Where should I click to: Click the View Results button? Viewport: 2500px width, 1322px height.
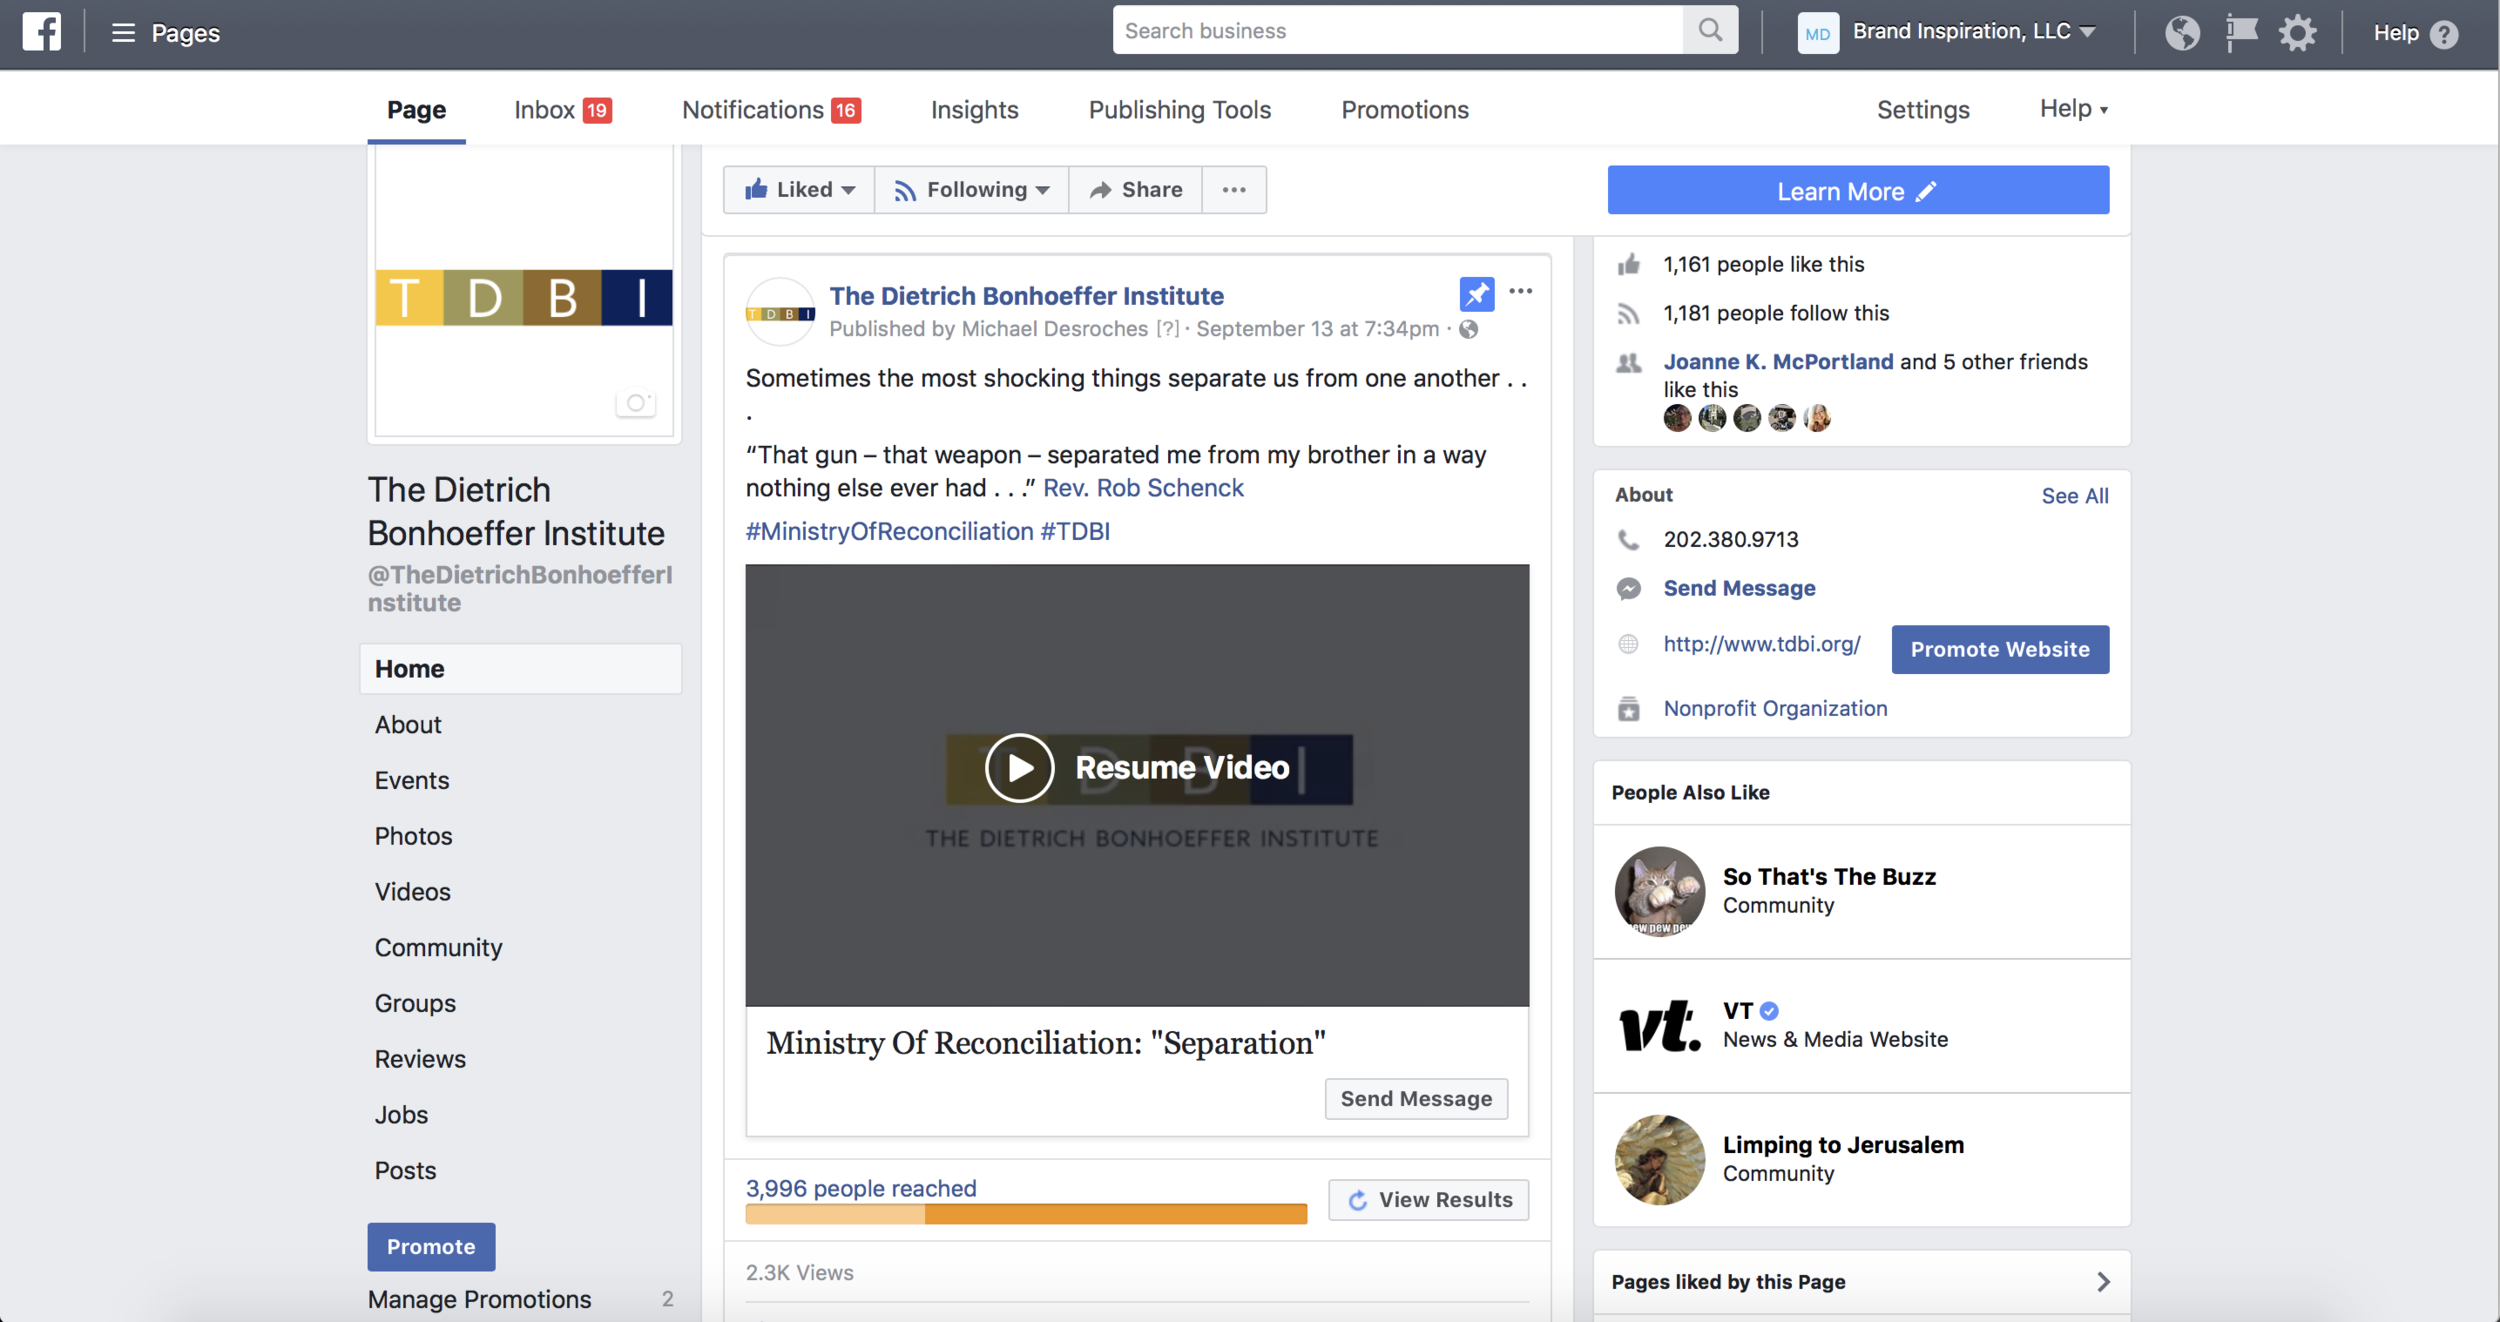click(x=1428, y=1200)
